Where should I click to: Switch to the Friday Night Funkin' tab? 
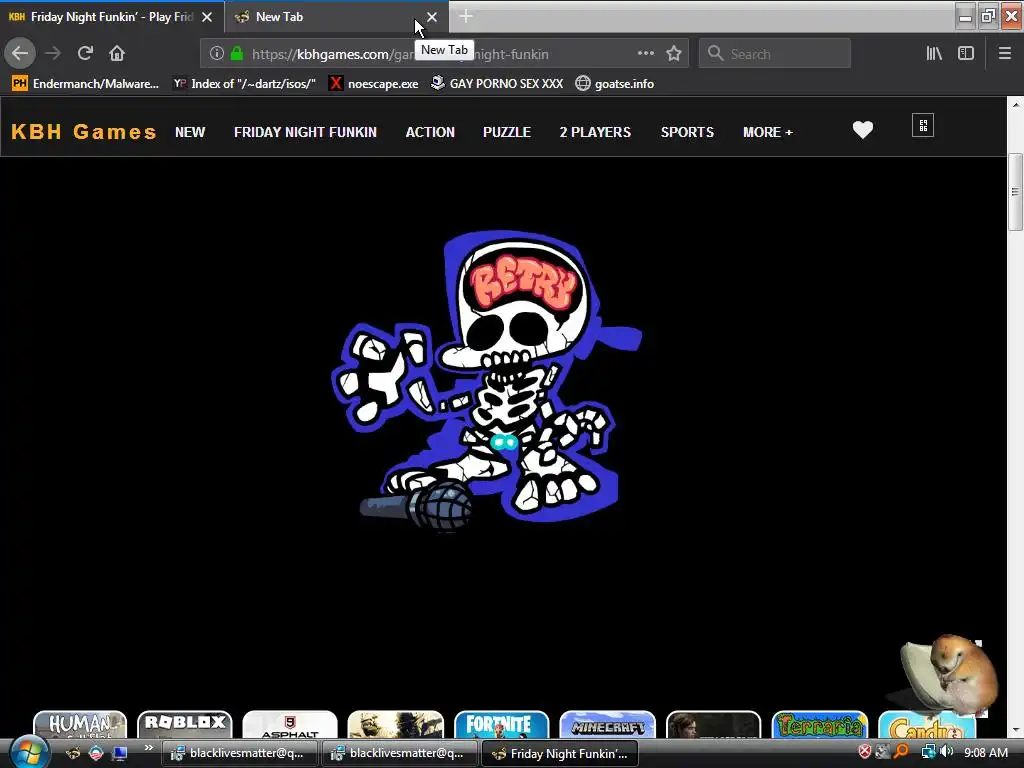tap(111, 17)
